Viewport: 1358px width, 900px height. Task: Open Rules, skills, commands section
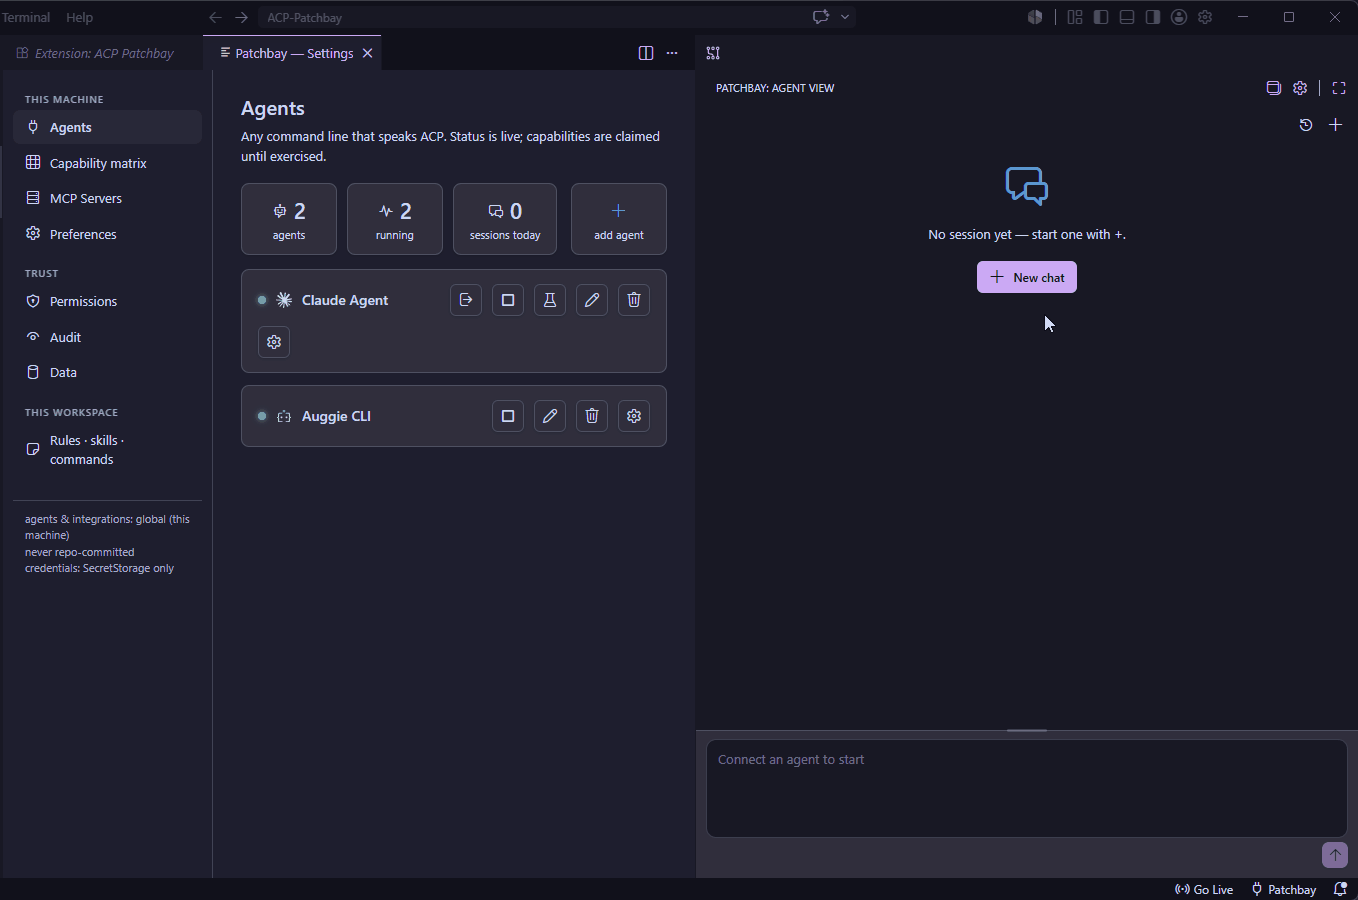107,450
